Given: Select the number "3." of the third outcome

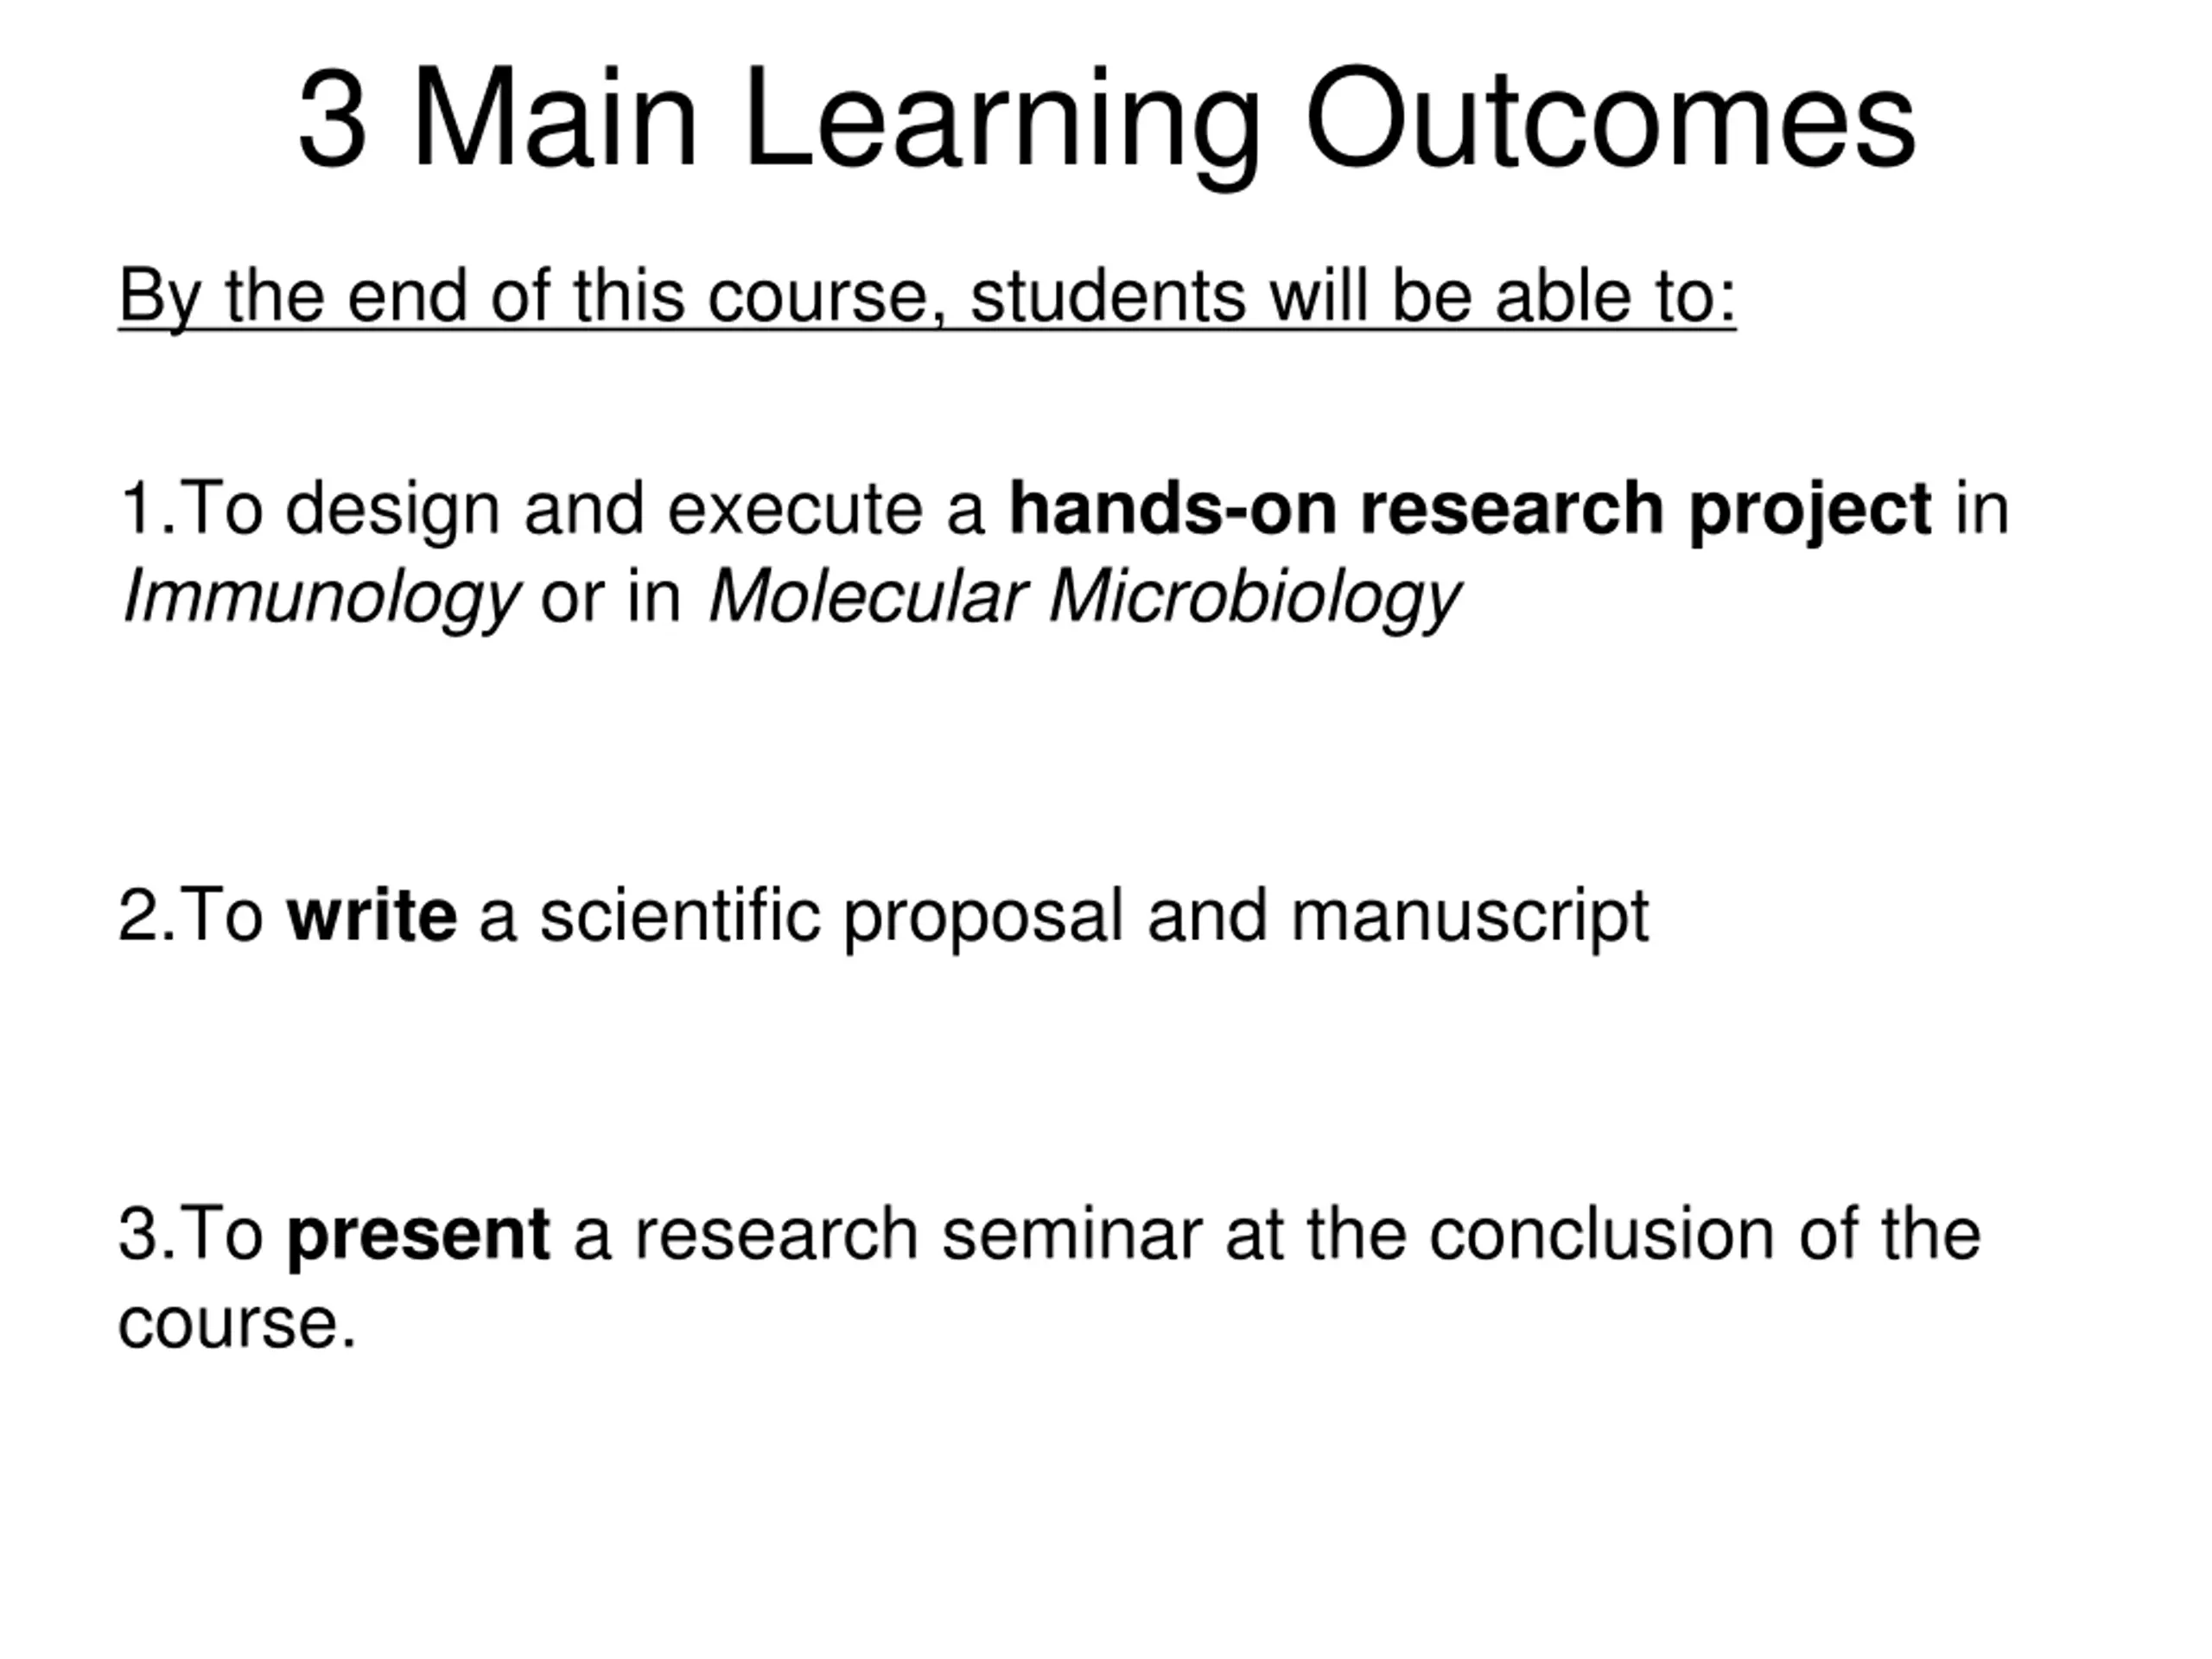Looking at the screenshot, I should tap(146, 1234).
